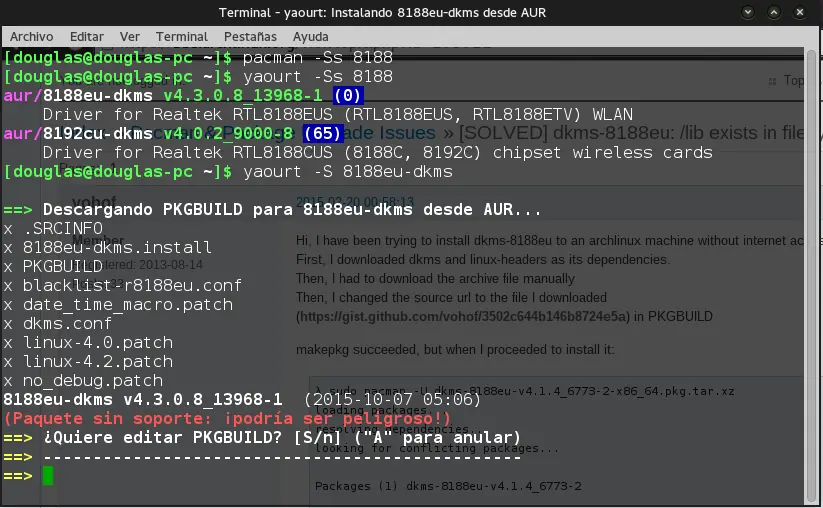Click red 'Paquete sin soporte' warning text
The width and height of the screenshot is (823, 508).
227,419
